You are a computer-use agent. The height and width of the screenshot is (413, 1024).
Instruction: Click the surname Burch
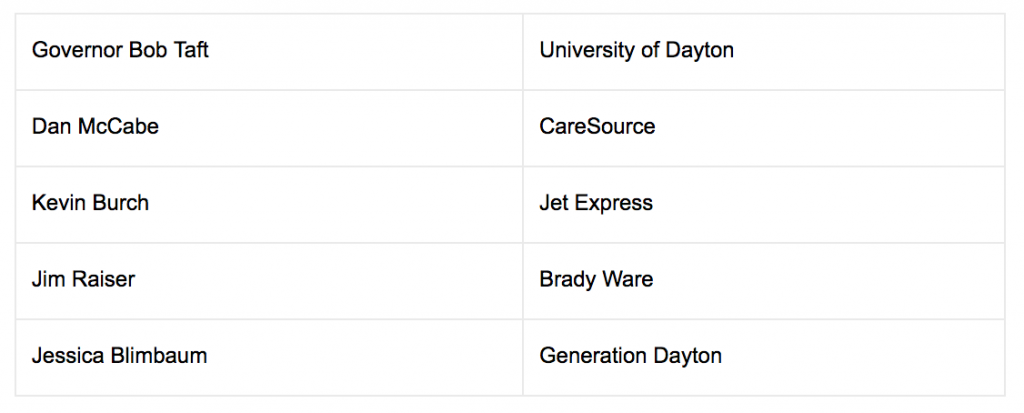pyautogui.click(x=120, y=203)
